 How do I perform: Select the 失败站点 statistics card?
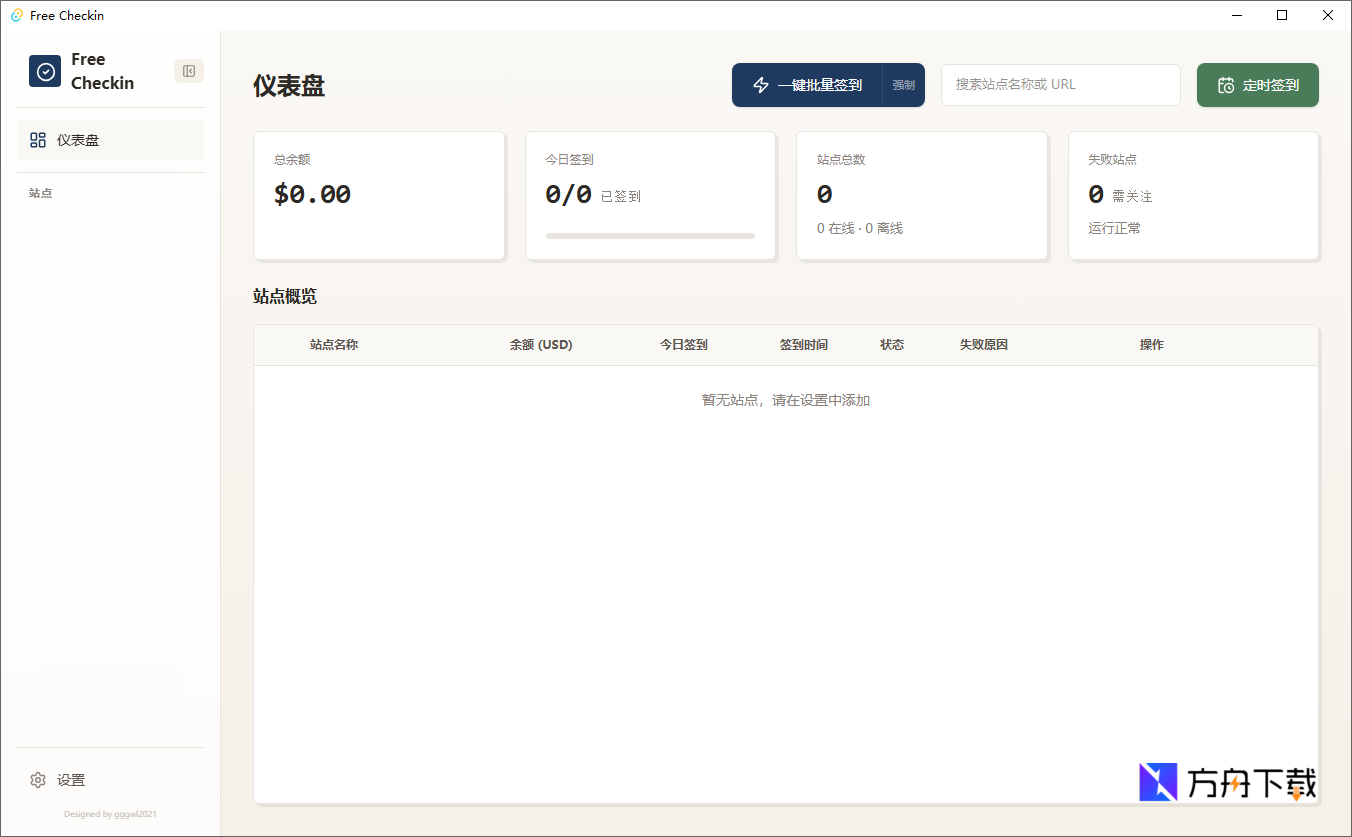pyautogui.click(x=1193, y=195)
